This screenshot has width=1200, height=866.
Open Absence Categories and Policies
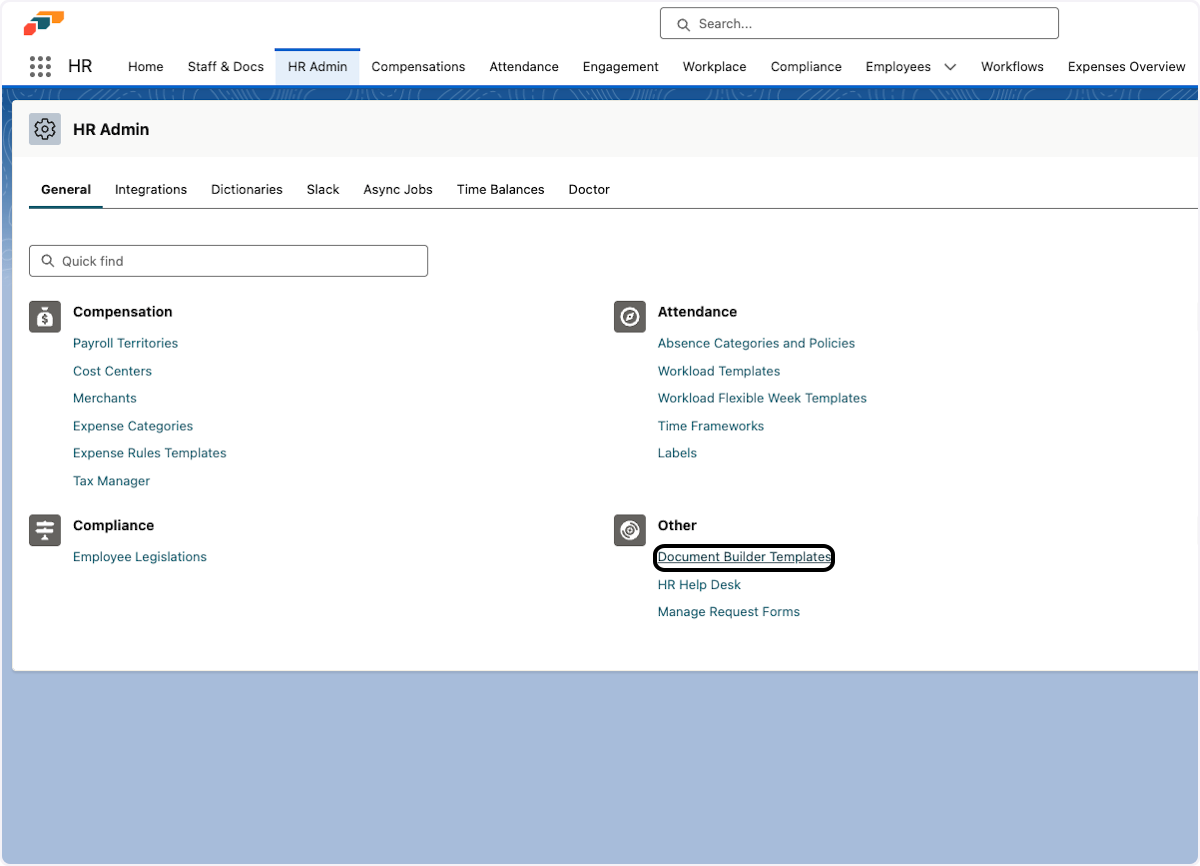click(x=756, y=343)
